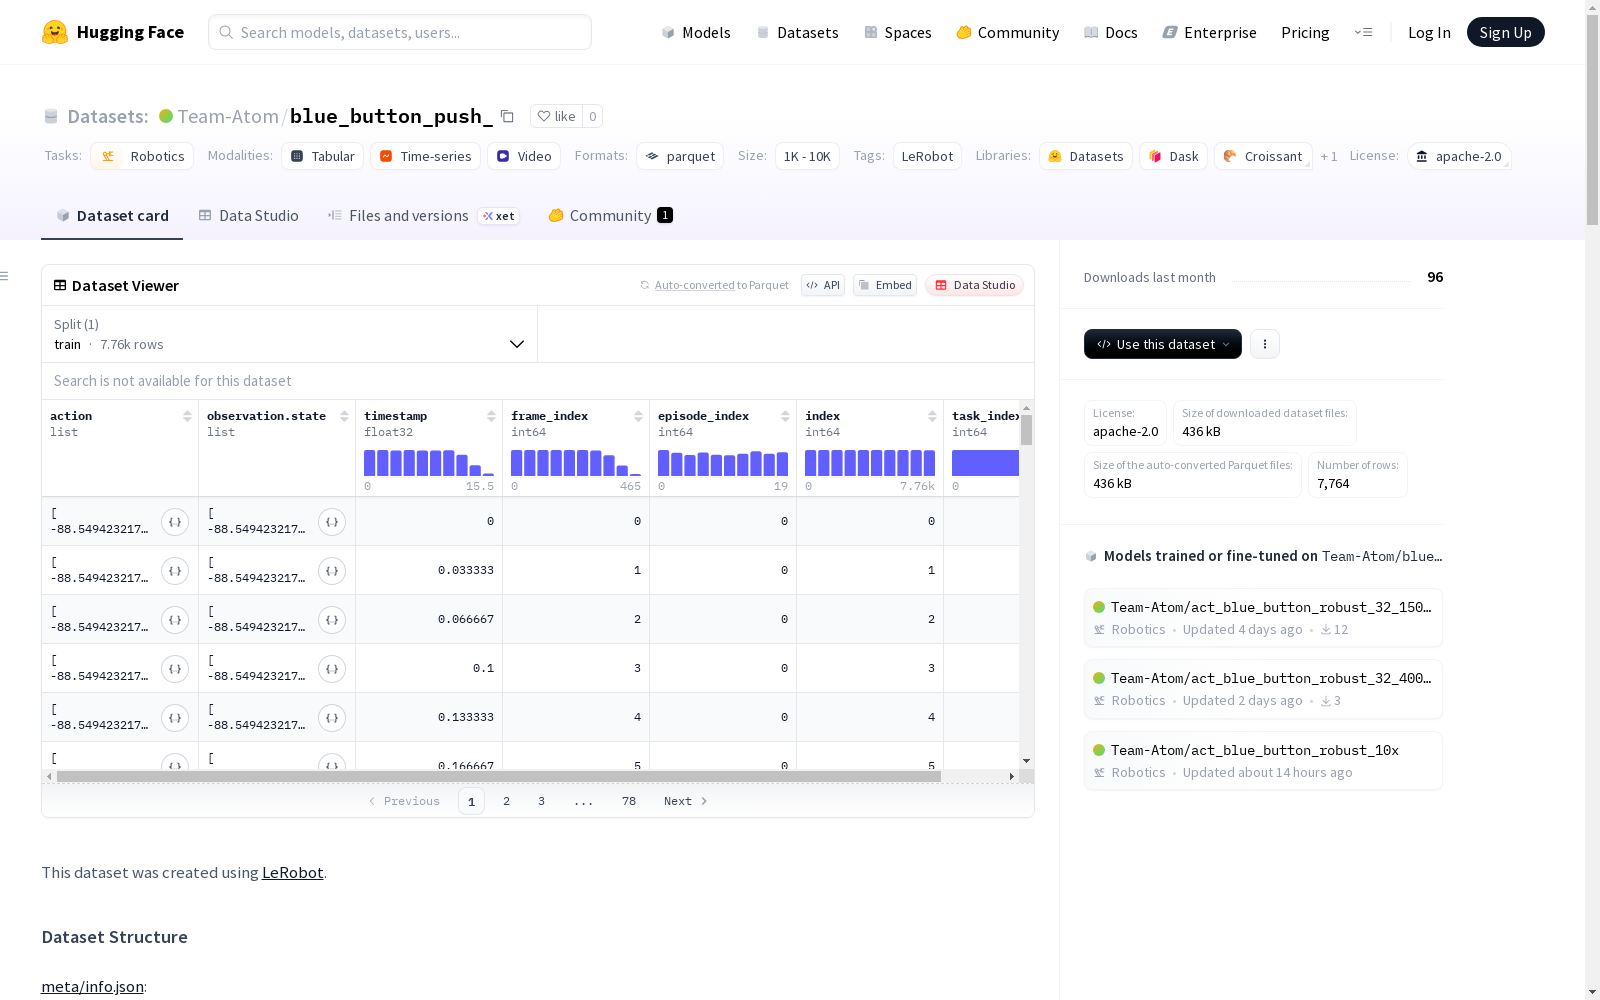Sort by the frame_index column
The image size is (1600, 1000).
click(x=638, y=416)
